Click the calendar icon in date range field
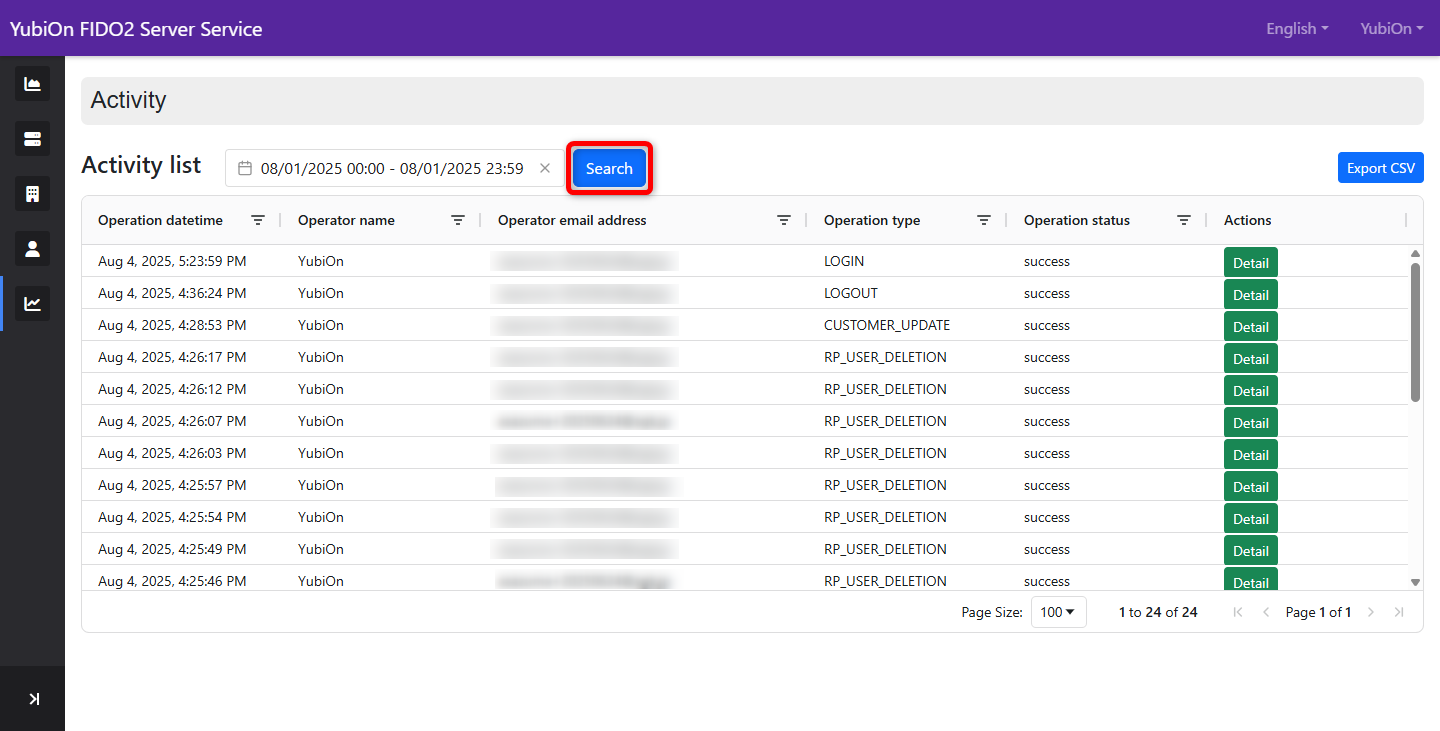This screenshot has height=731, width=1440. coord(244,169)
